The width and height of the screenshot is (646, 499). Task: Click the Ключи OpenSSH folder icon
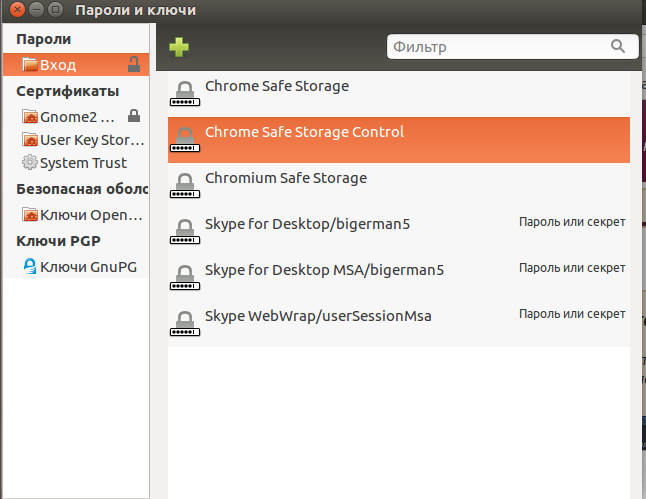point(29,215)
